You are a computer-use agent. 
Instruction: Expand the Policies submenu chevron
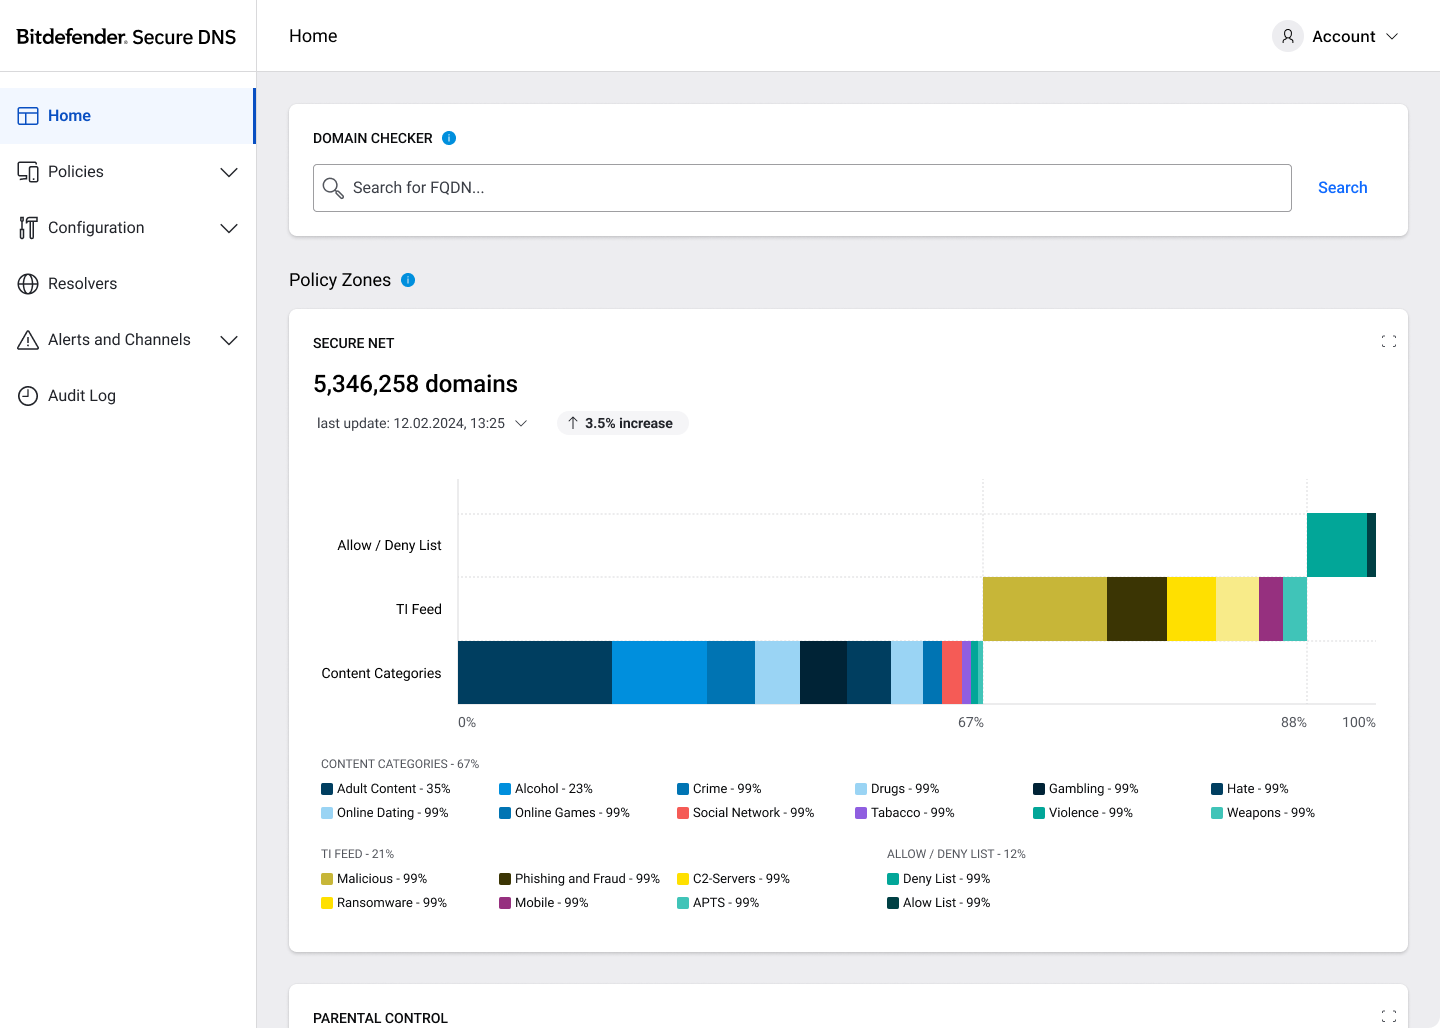pyautogui.click(x=229, y=172)
